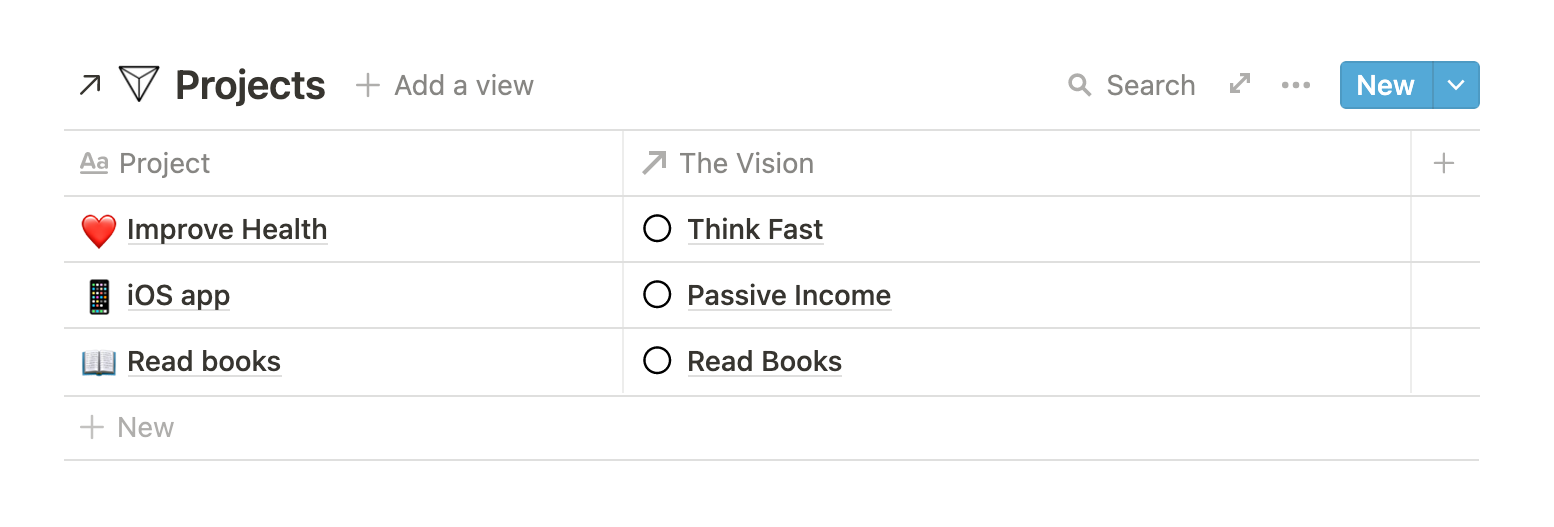Open the three-dot options menu
The height and width of the screenshot is (527, 1554).
pyautogui.click(x=1295, y=85)
